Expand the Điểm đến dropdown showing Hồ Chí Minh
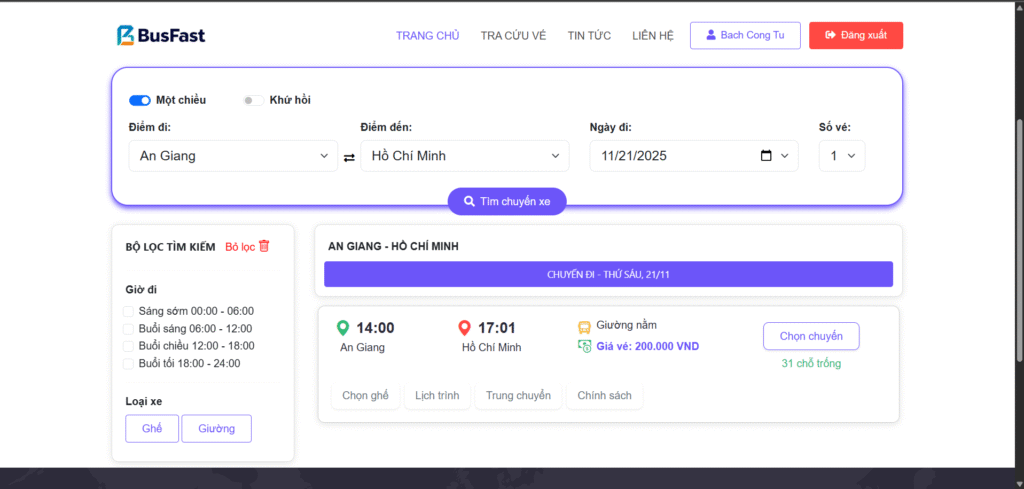The width and height of the screenshot is (1024, 489). click(x=464, y=156)
